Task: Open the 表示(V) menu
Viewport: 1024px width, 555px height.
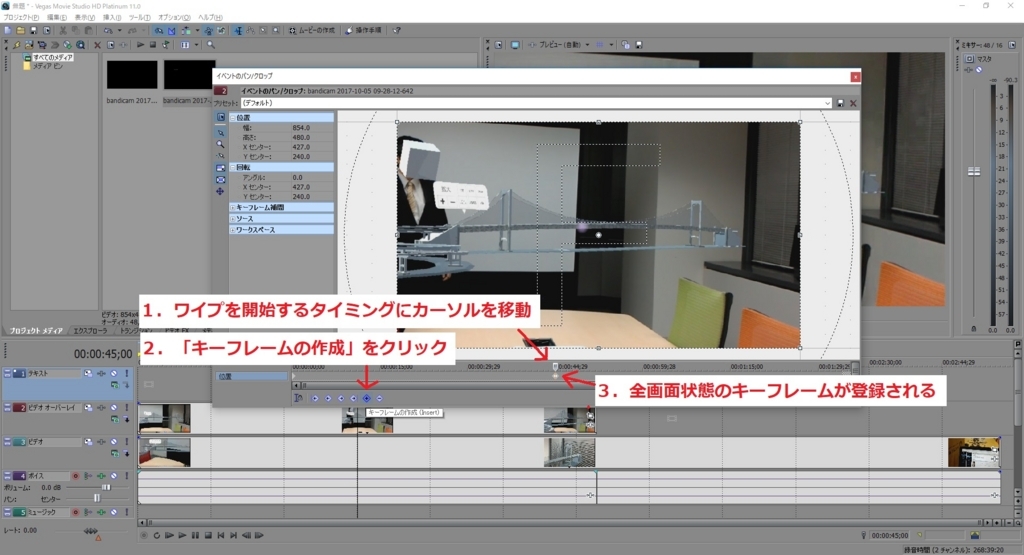Action: tap(84, 17)
